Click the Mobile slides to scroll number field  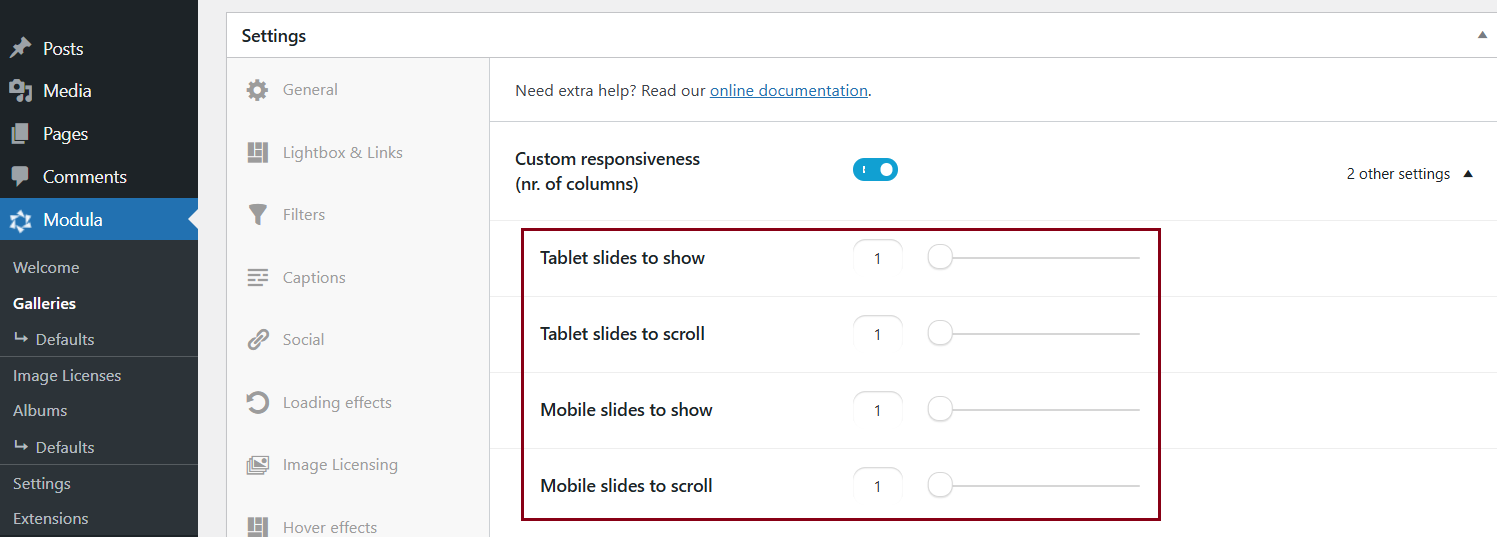877,486
